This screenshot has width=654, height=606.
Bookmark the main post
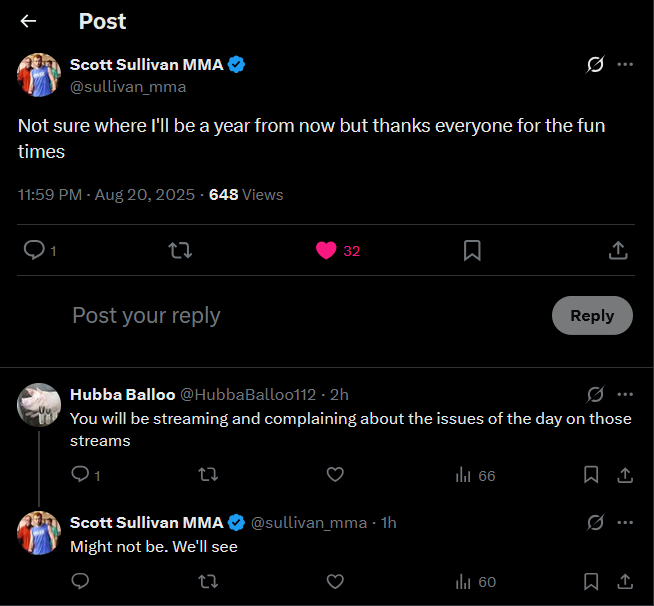pos(472,250)
